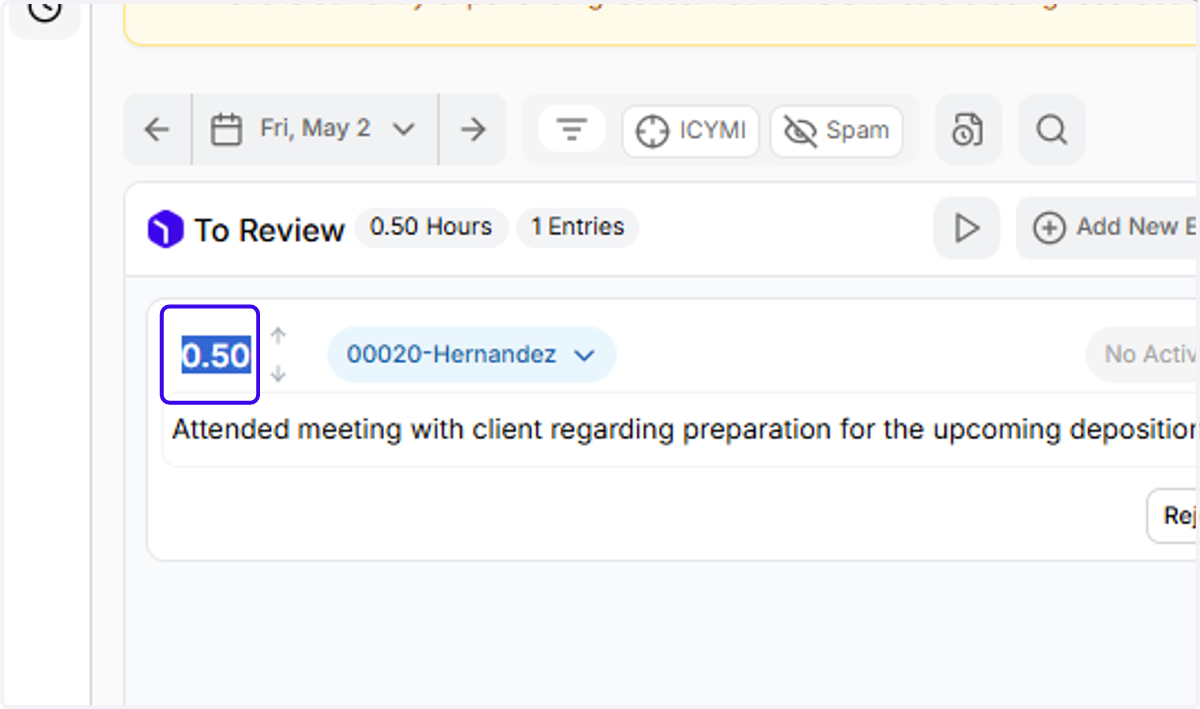The image size is (1200, 709).
Task: Click Add New Entry button
Action: (x=1108, y=228)
